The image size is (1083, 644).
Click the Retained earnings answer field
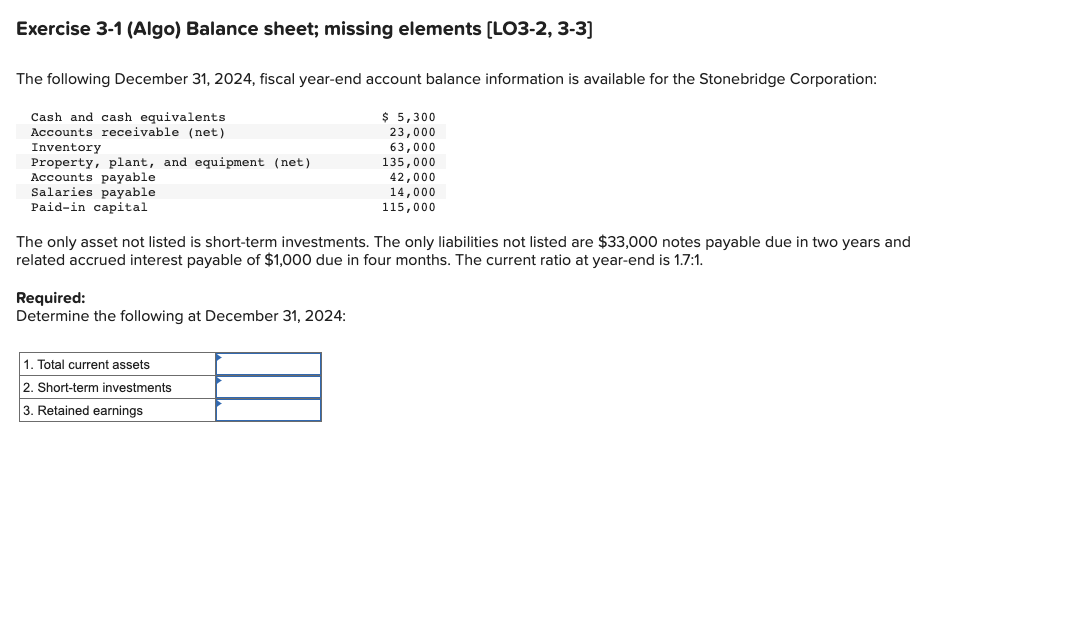tap(270, 409)
